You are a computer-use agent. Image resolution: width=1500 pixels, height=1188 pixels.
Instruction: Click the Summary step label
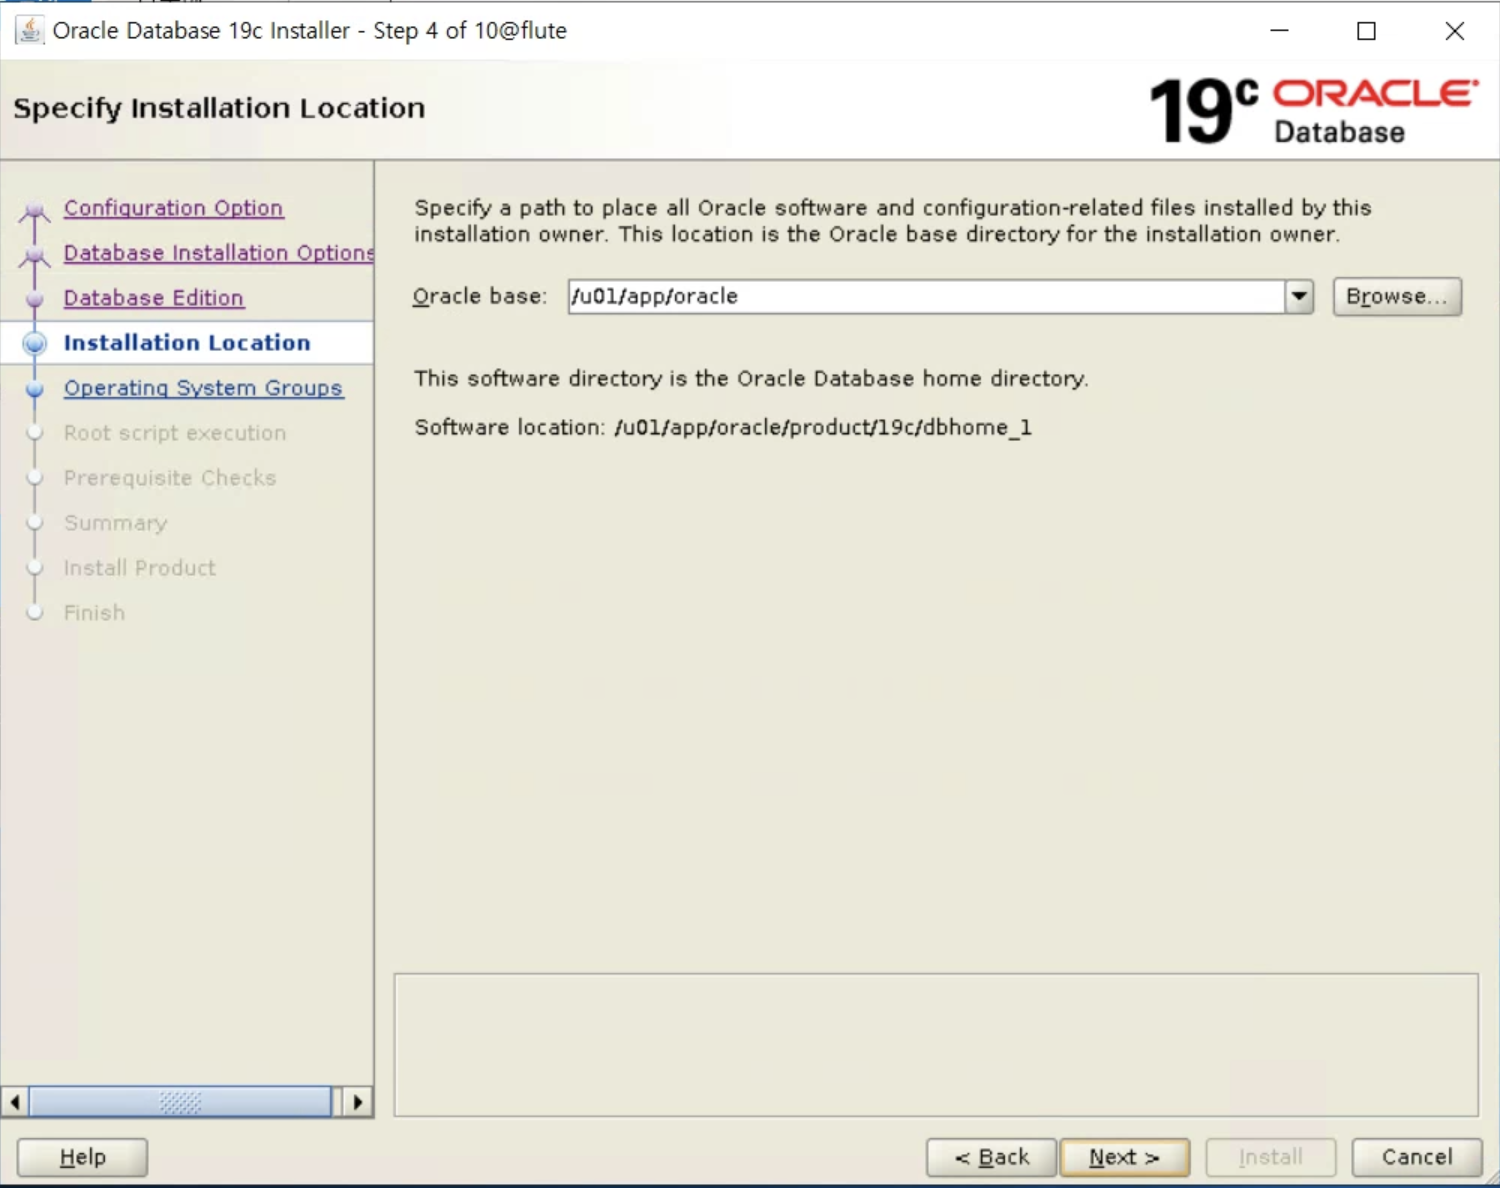click(116, 523)
